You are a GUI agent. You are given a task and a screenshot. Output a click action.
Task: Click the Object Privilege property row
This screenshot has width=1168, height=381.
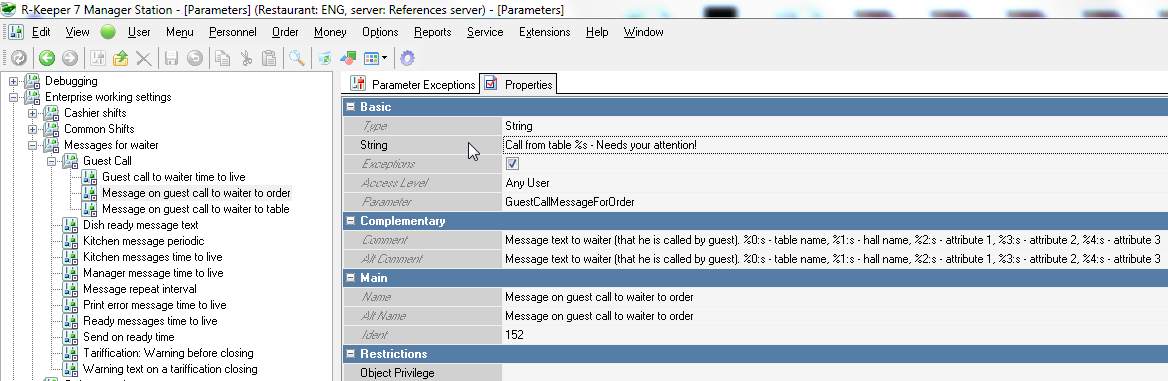tap(755, 373)
